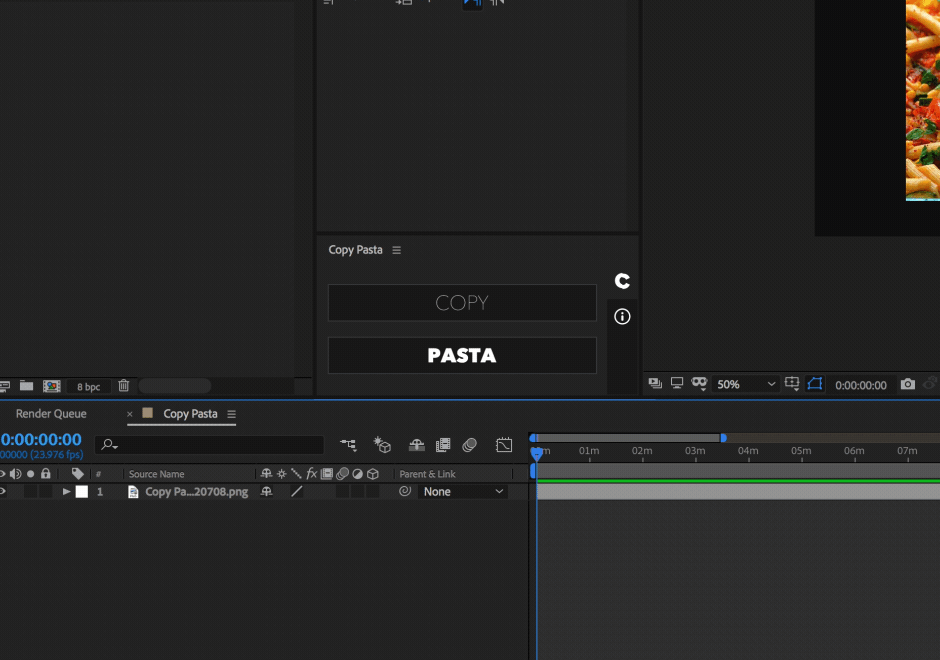
Task: Open the grid and guide options dropdown
Action: (x=792, y=384)
